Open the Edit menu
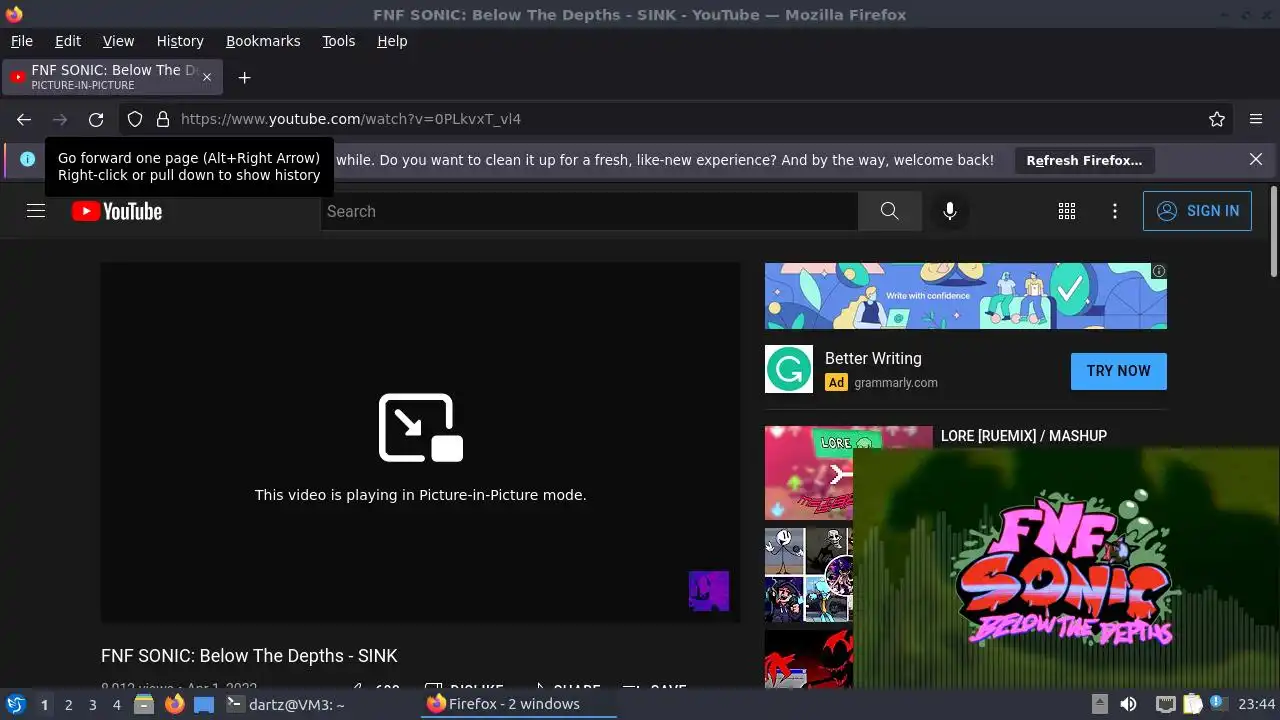Viewport: 1280px width, 720px height. 68,41
